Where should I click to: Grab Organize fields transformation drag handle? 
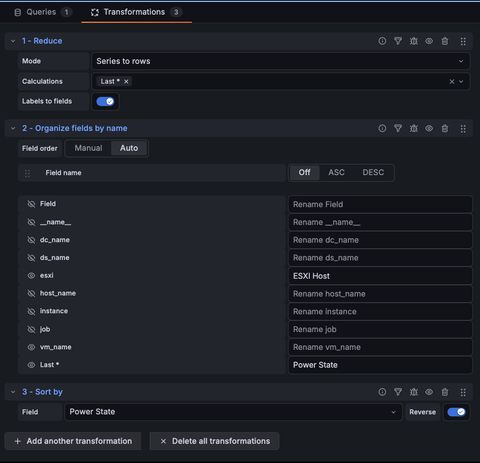463,128
